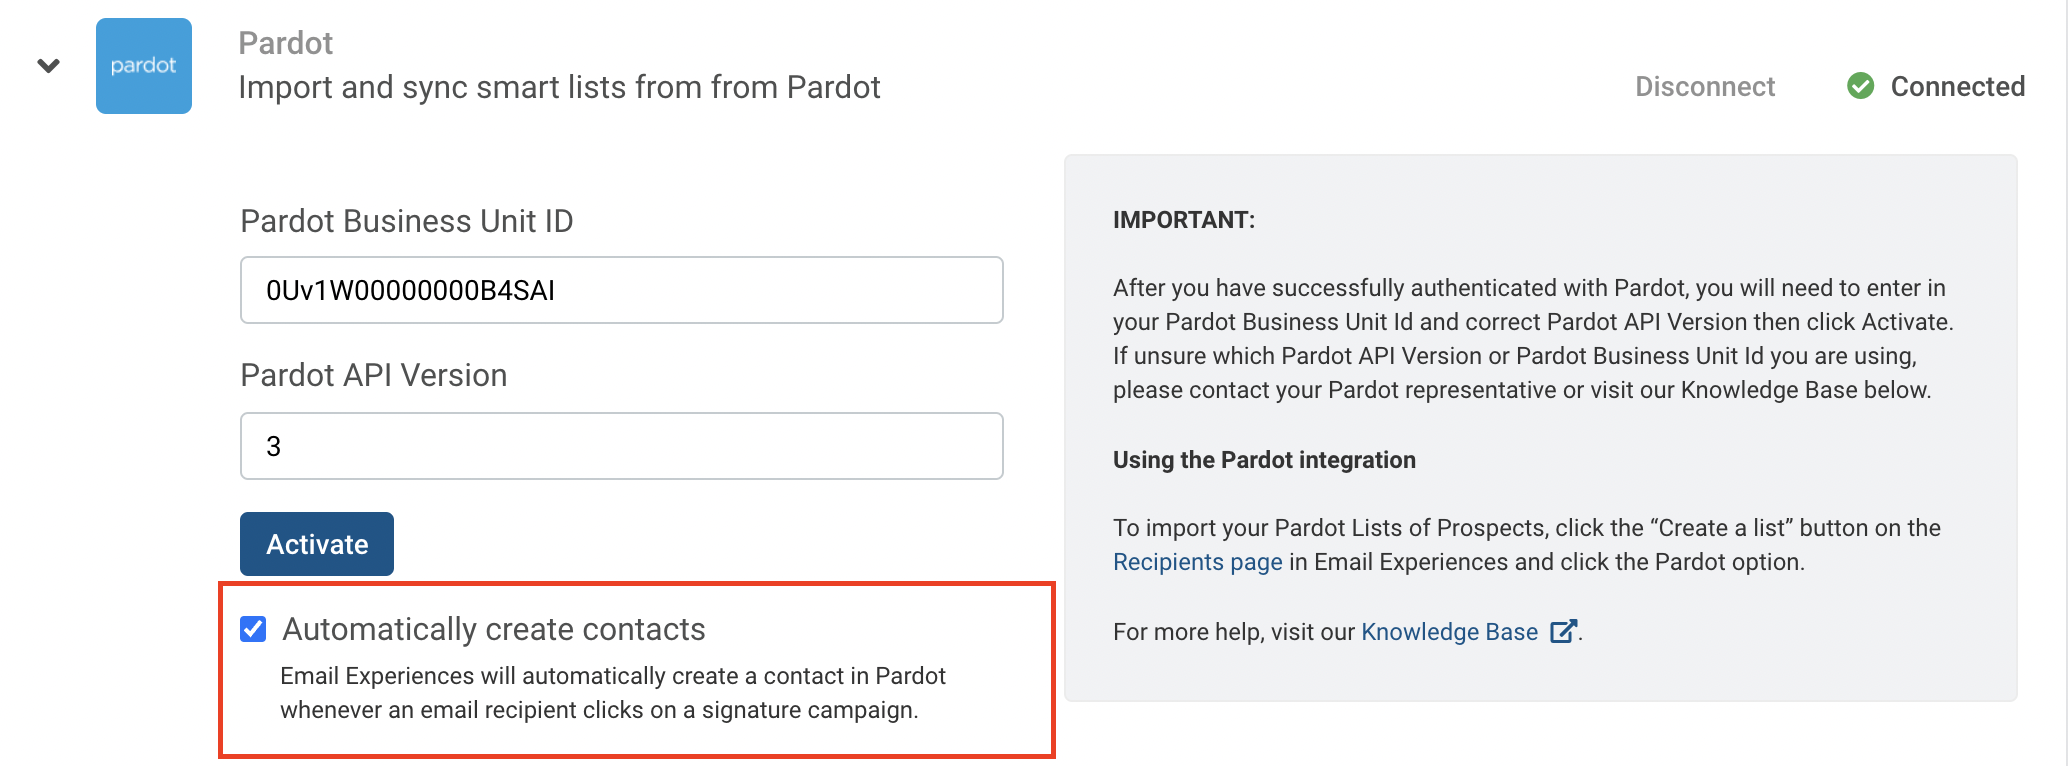Image resolution: width=2068 pixels, height=766 pixels.
Task: Disconnect the Pardot integration
Action: click(1705, 87)
